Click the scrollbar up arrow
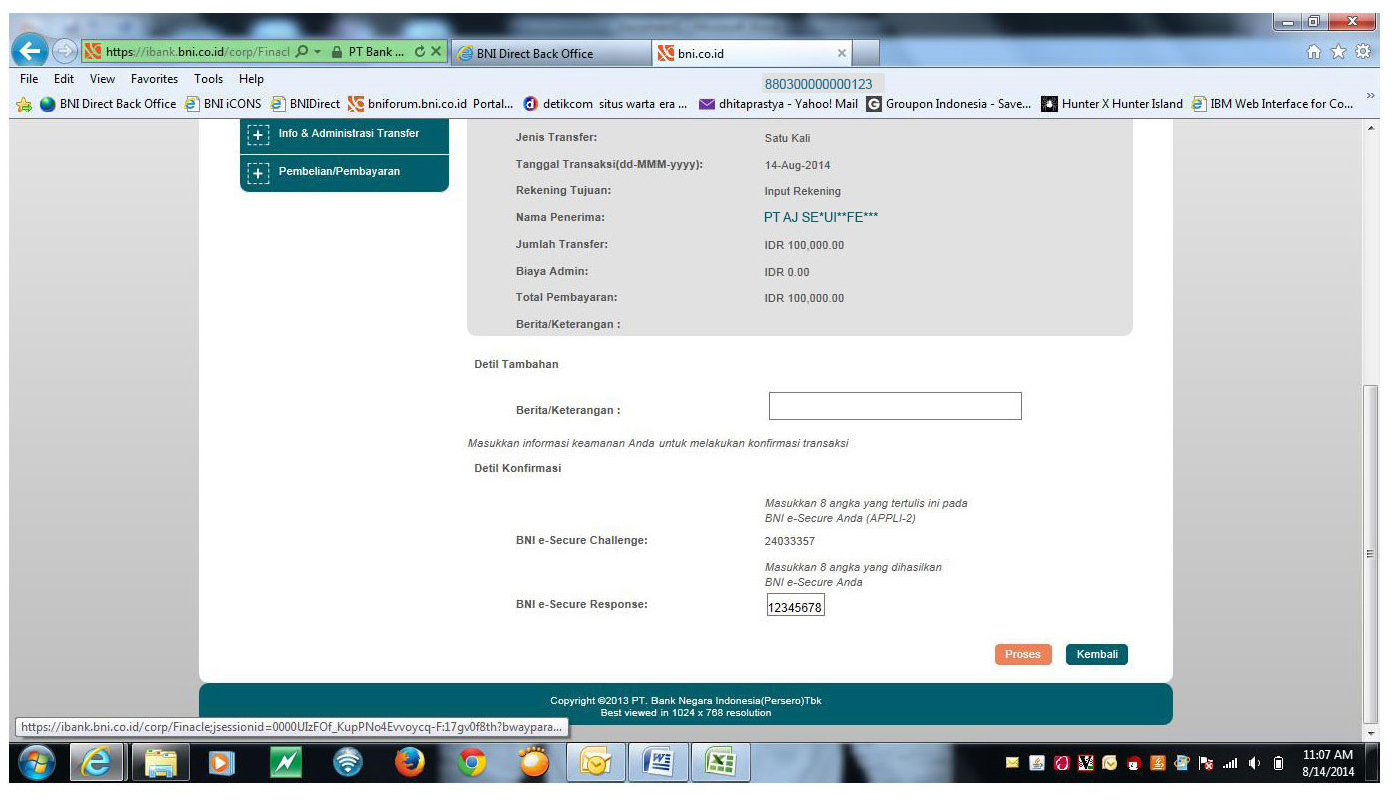The height and width of the screenshot is (800, 1400). tap(1370, 129)
